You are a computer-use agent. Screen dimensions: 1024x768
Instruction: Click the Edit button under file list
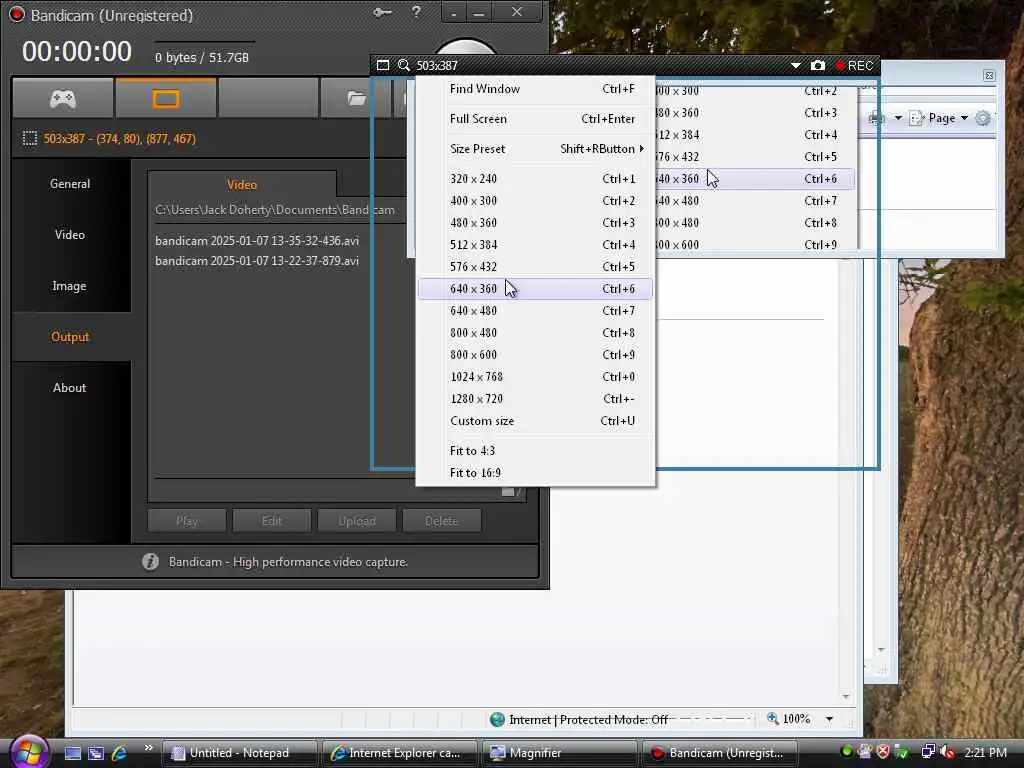point(272,521)
